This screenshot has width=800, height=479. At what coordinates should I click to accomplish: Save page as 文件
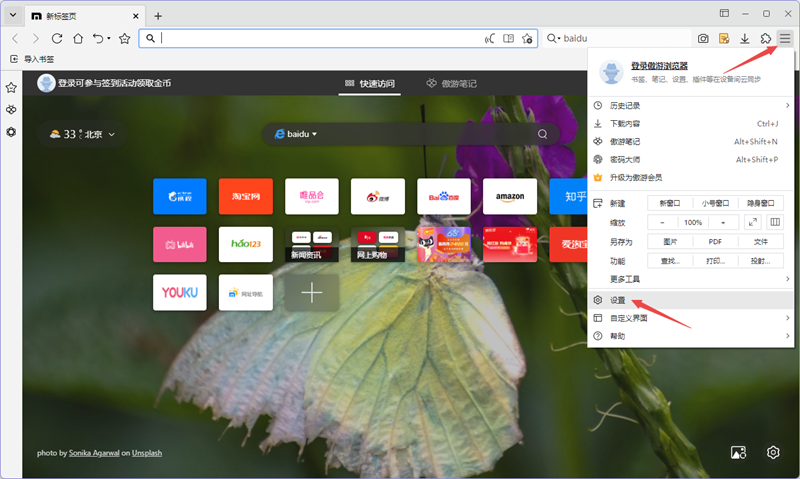(761, 242)
